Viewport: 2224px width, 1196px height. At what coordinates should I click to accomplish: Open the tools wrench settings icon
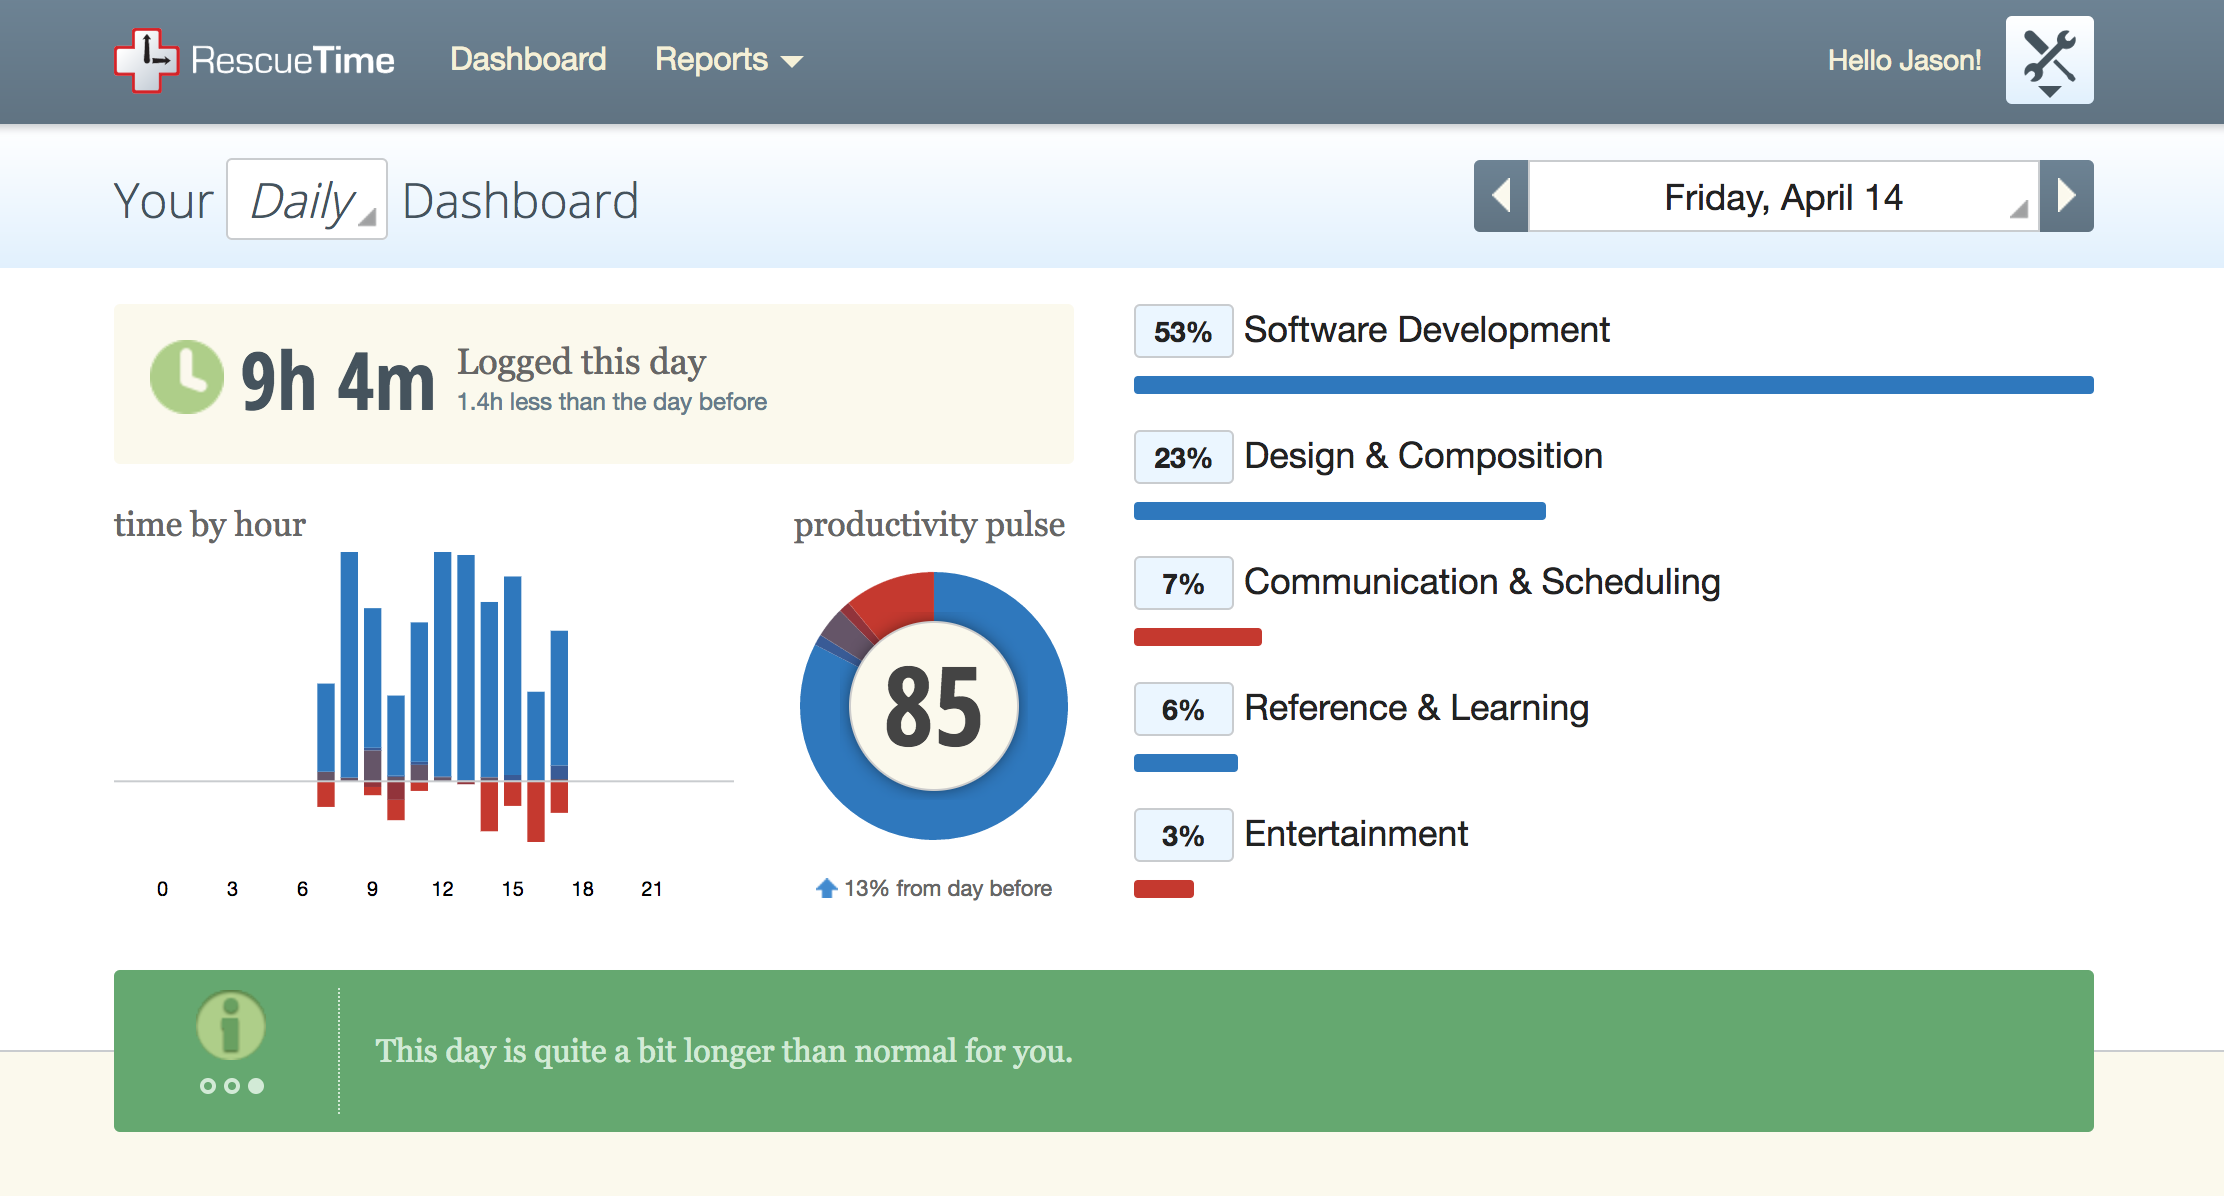(x=2049, y=60)
